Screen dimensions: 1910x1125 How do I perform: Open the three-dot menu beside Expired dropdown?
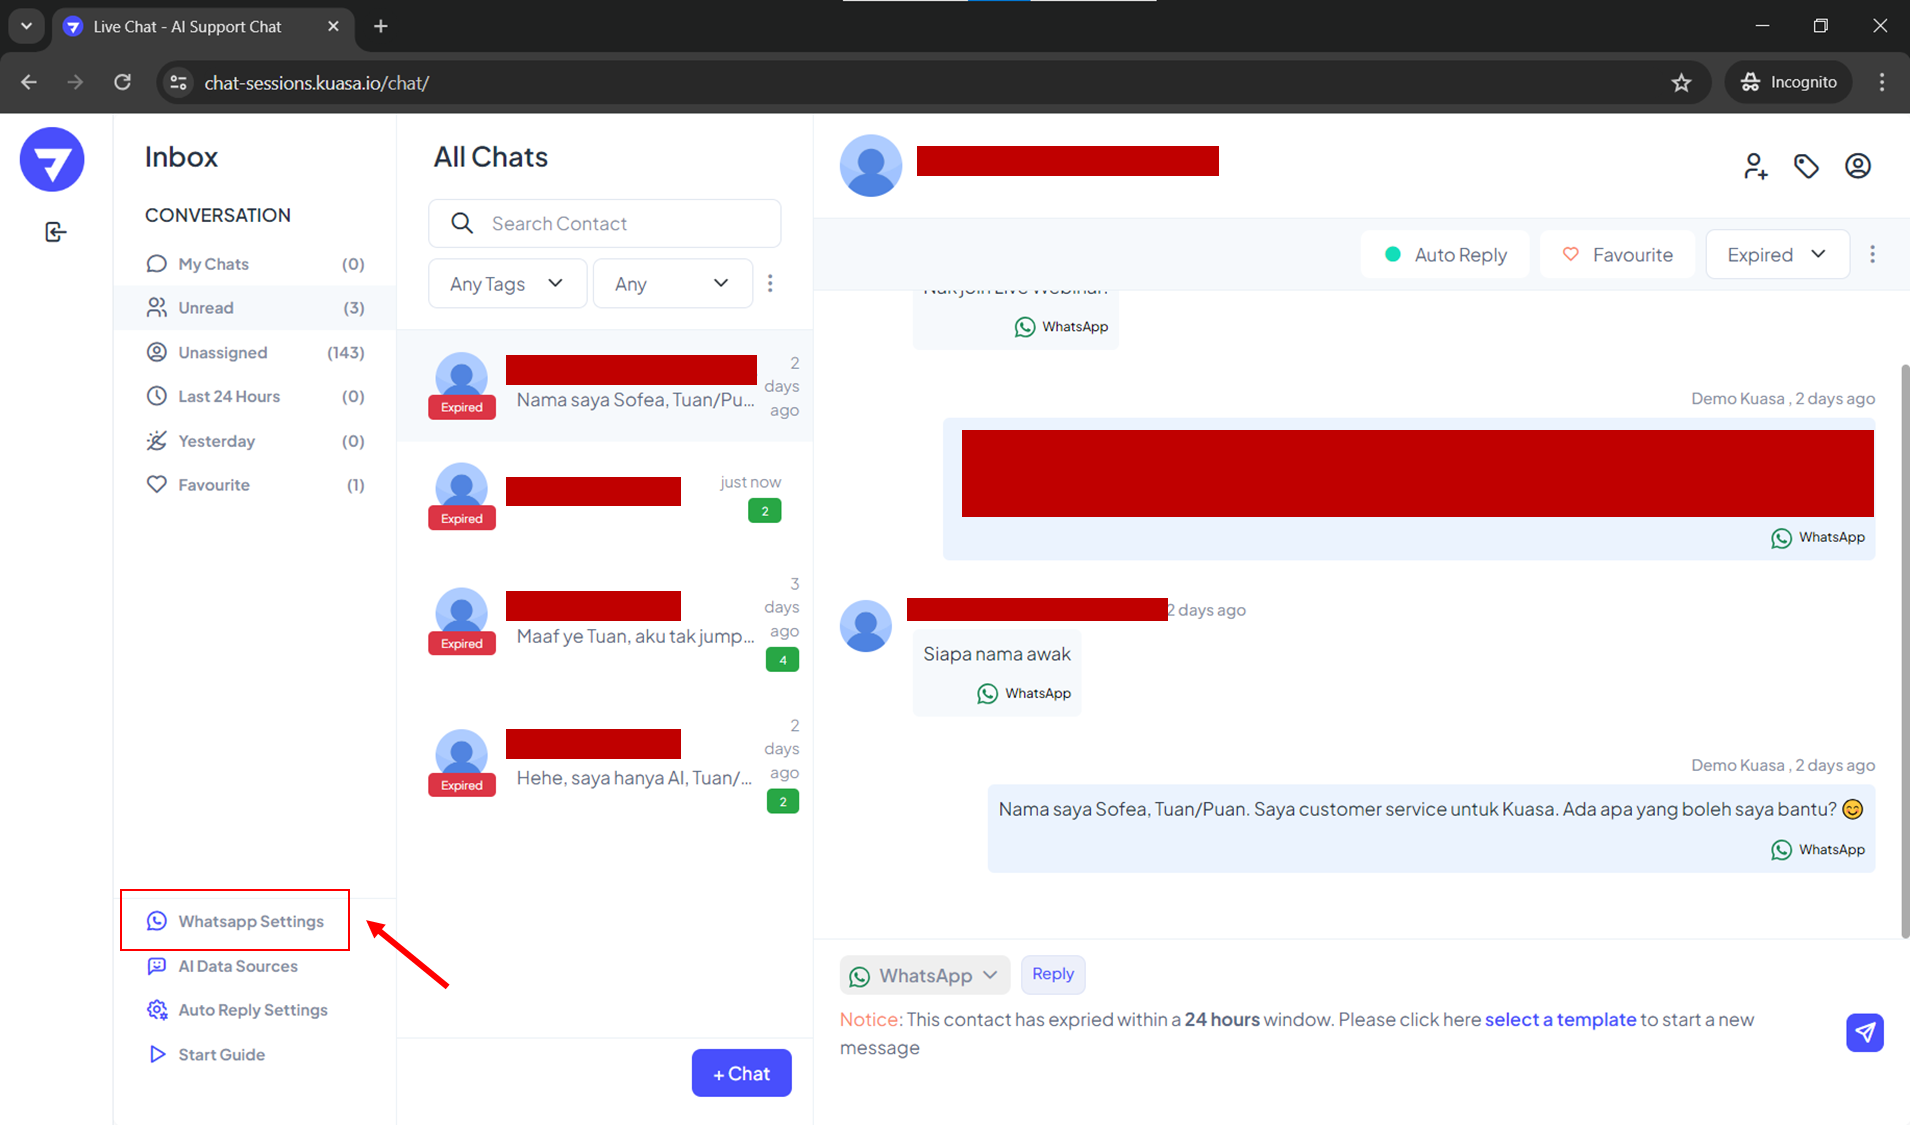point(1872,255)
